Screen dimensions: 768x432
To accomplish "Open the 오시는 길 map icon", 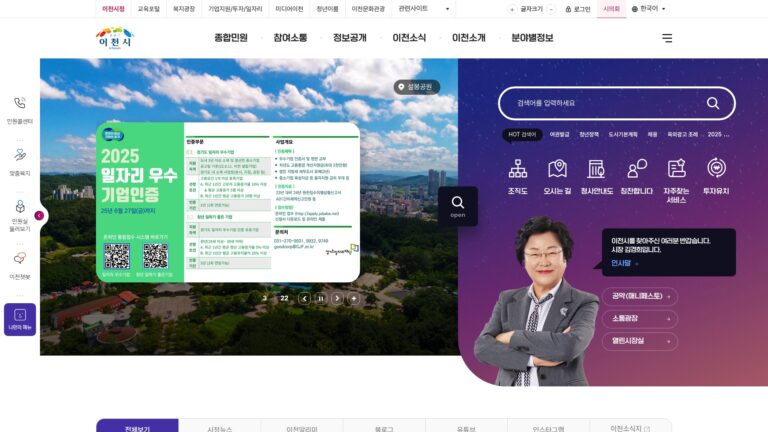I will pyautogui.click(x=557, y=169).
